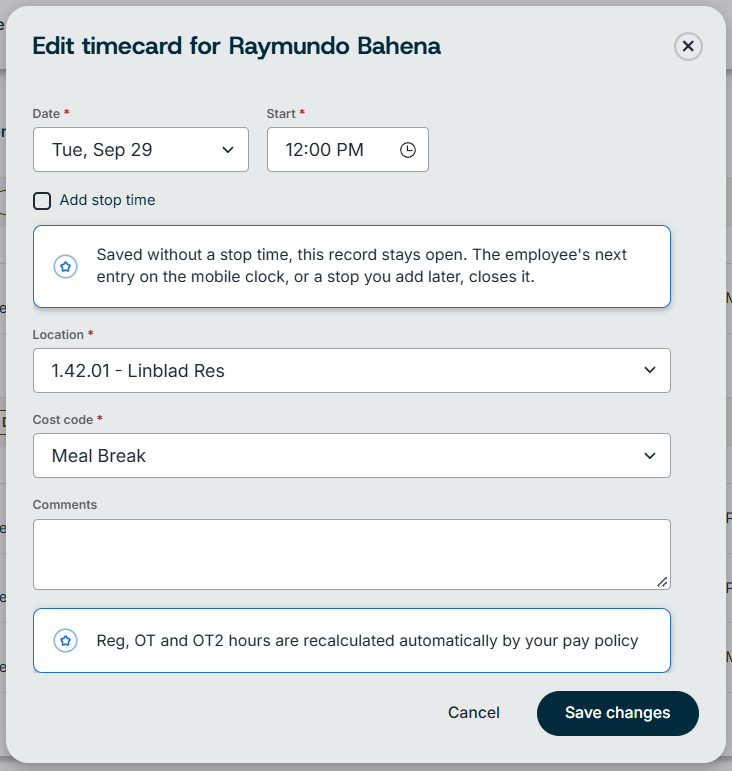Image resolution: width=732 pixels, height=771 pixels.
Task: Click the Start time field 12:00 PM
Action: pyautogui.click(x=348, y=149)
